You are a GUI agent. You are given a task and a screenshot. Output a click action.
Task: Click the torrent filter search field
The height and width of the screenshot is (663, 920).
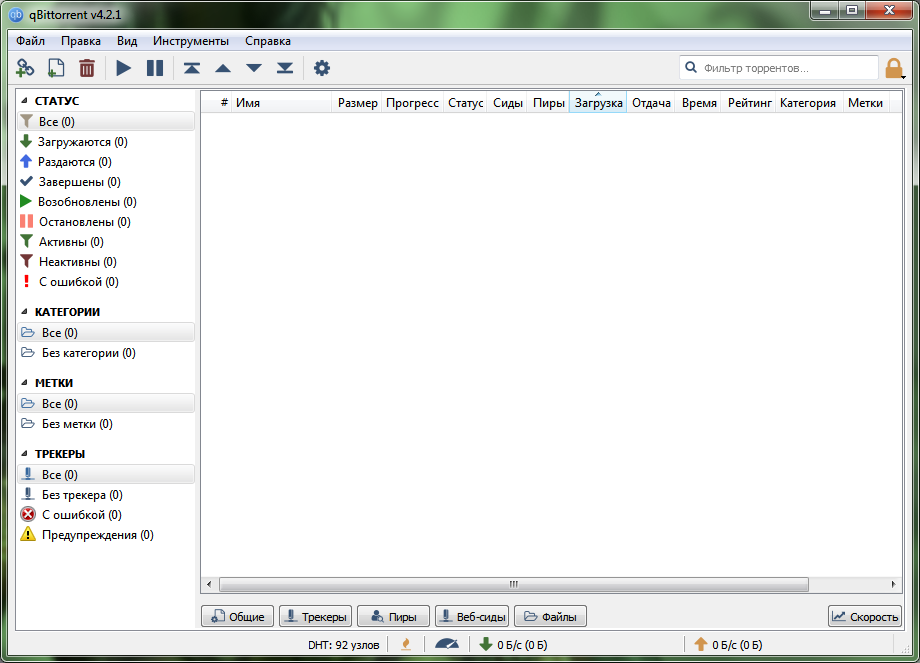coord(780,67)
